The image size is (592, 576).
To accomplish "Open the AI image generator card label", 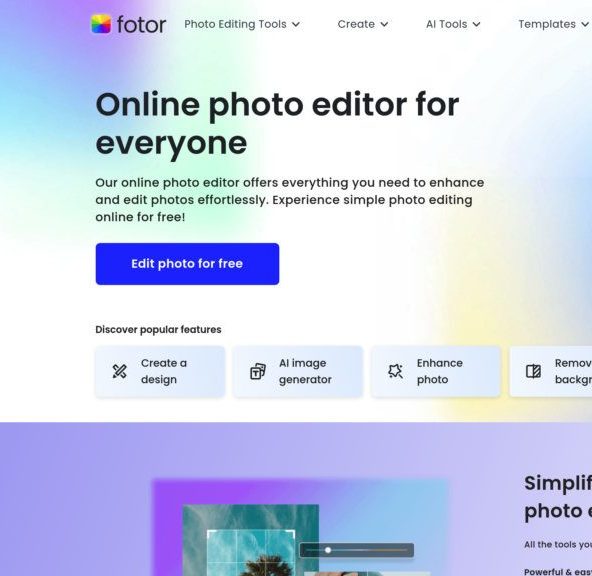I will coord(305,371).
